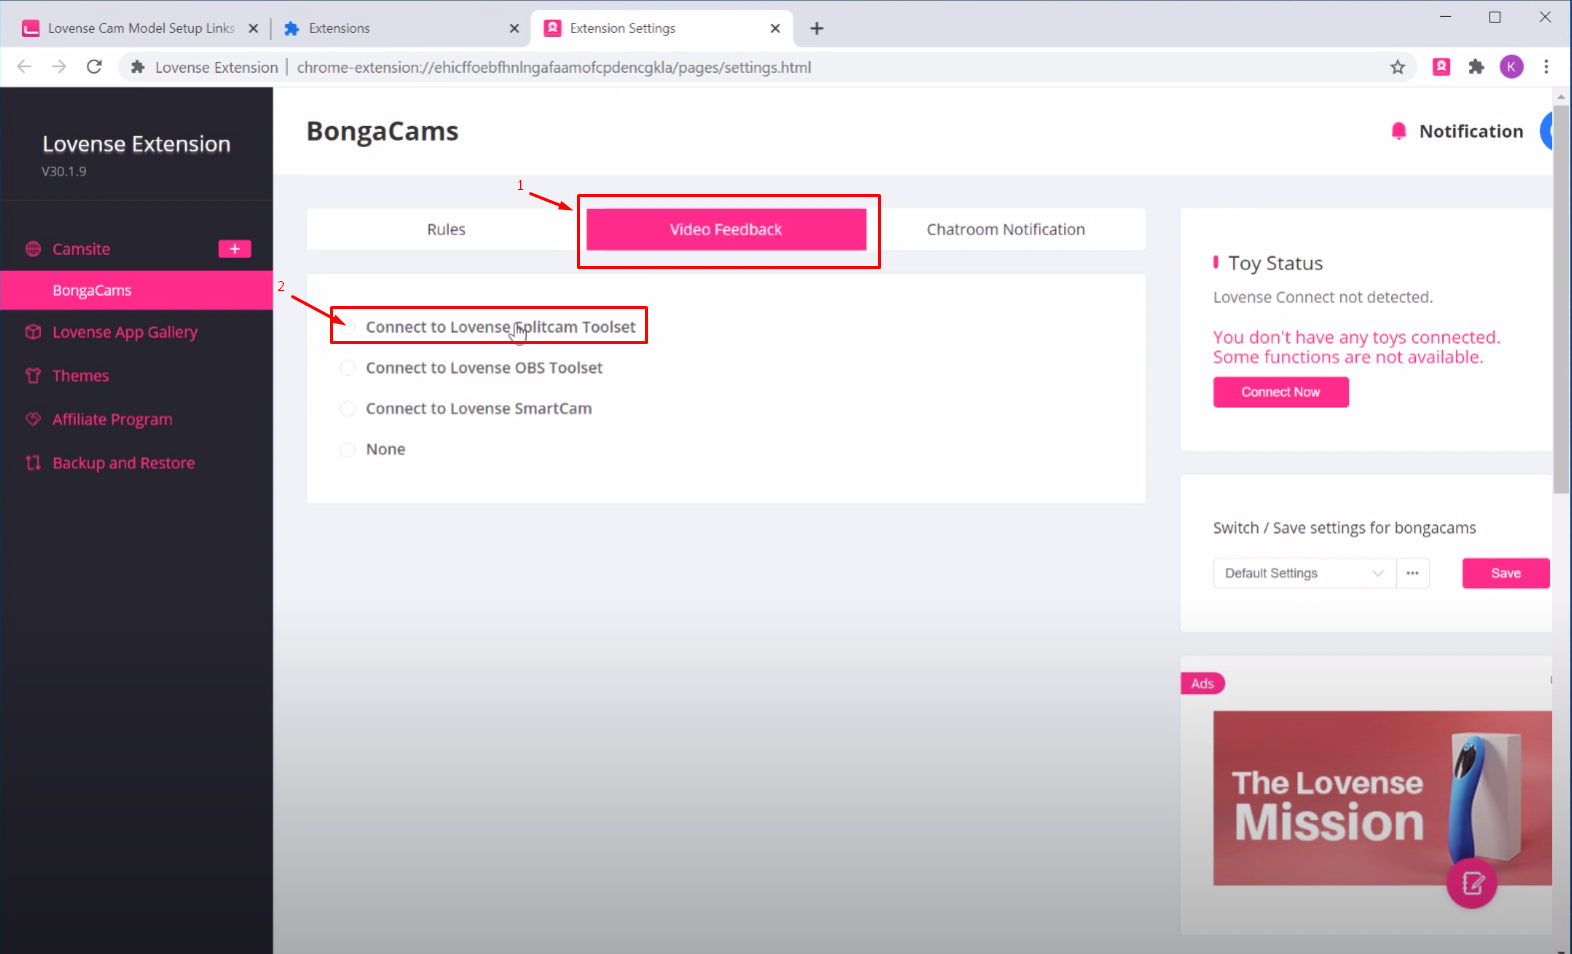Click the browser forward arrow
1572x954 pixels.
[x=59, y=67]
